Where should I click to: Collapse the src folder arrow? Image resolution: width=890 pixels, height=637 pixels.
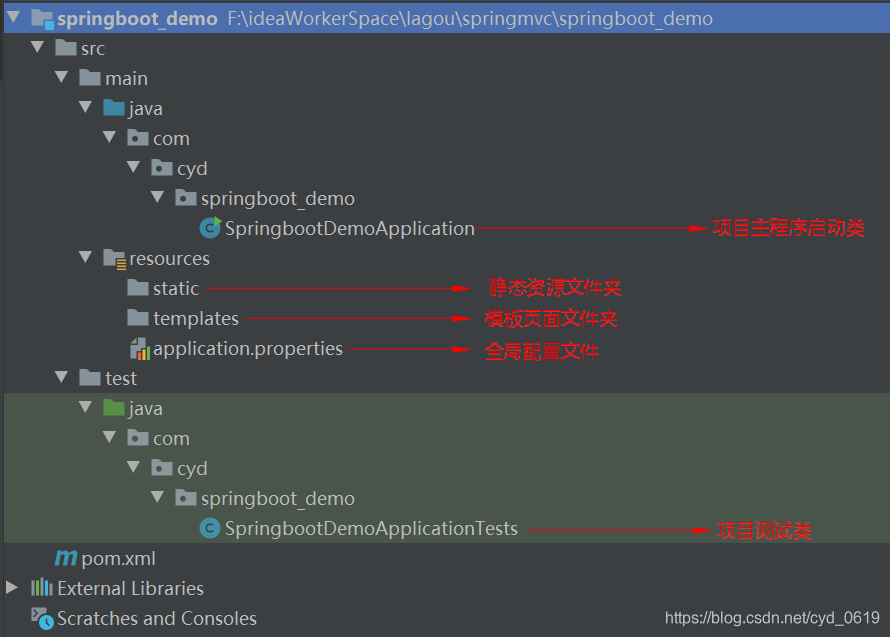[x=37, y=48]
